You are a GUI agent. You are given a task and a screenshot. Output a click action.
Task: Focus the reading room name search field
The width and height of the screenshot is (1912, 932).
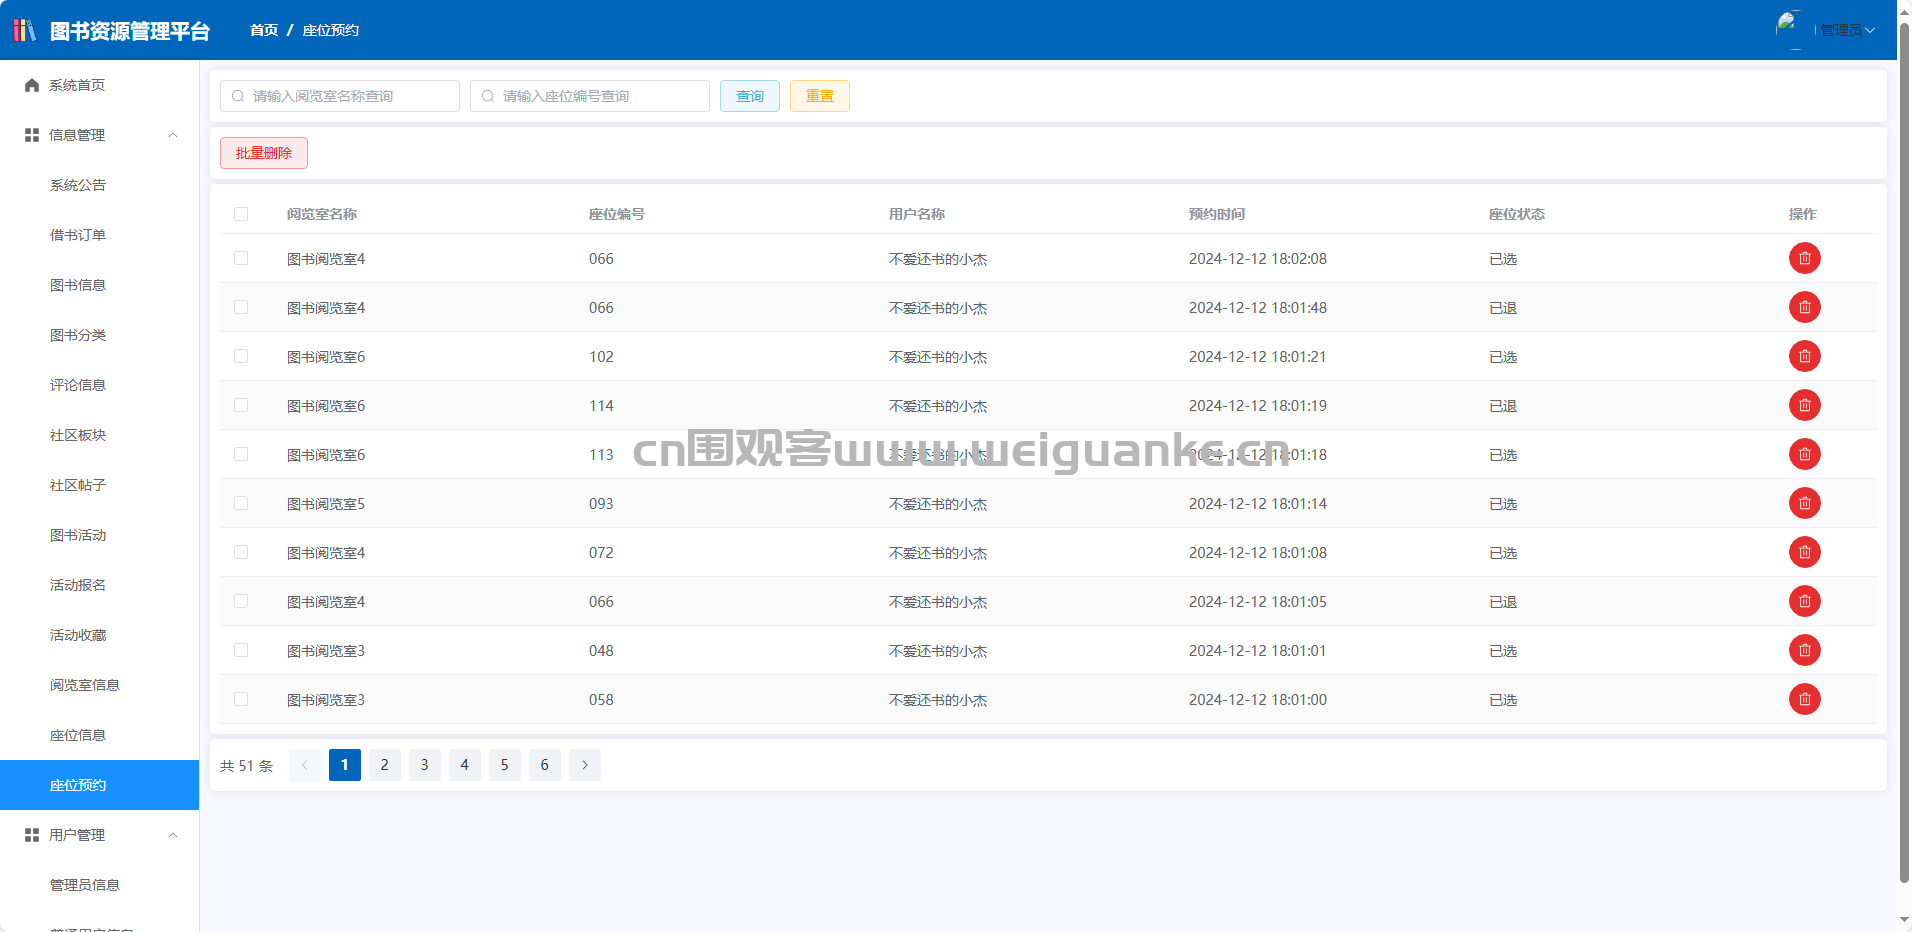[340, 96]
